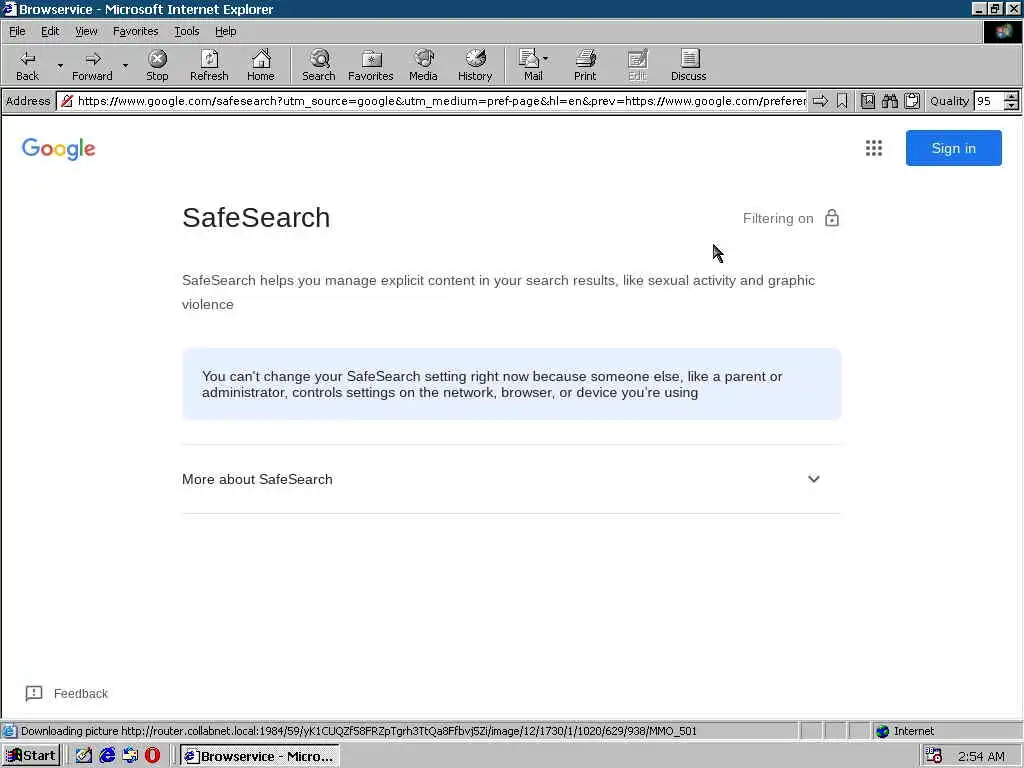The width and height of the screenshot is (1024, 768).
Task: Open the Google apps grid icon
Action: pos(874,148)
